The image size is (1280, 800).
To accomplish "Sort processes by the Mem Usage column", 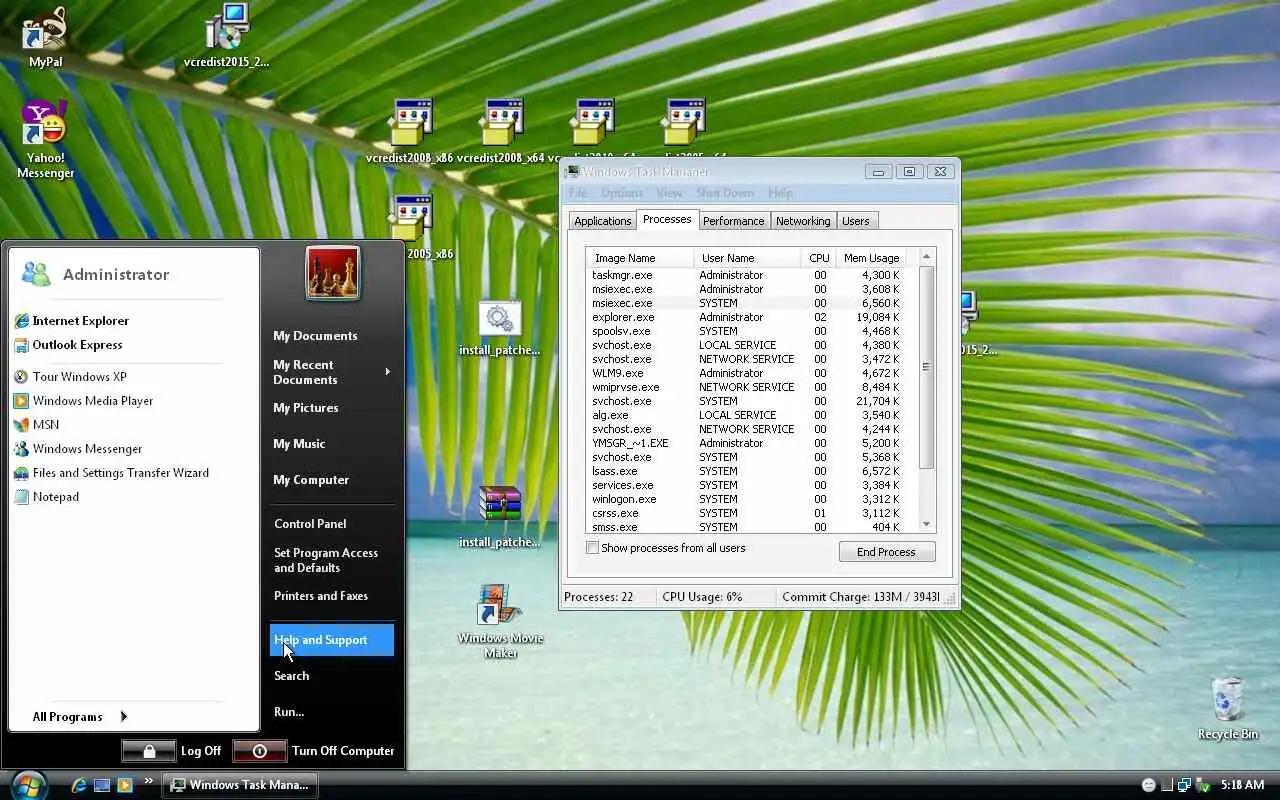I will click(x=871, y=258).
